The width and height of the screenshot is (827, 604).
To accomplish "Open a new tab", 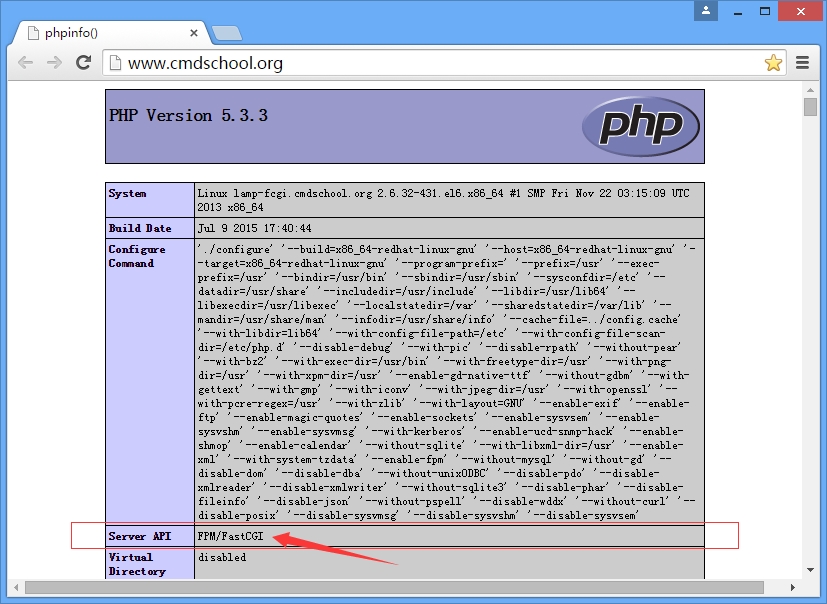I will pos(227,33).
